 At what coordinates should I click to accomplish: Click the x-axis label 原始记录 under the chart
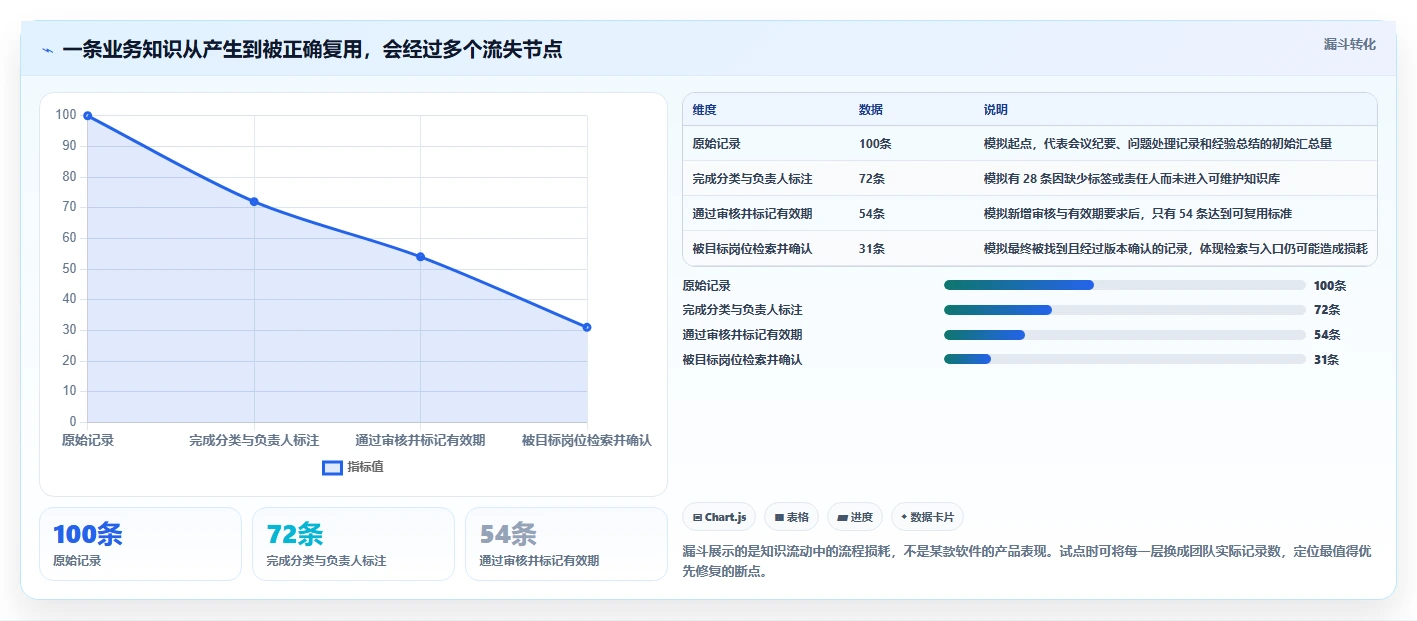click(88, 440)
